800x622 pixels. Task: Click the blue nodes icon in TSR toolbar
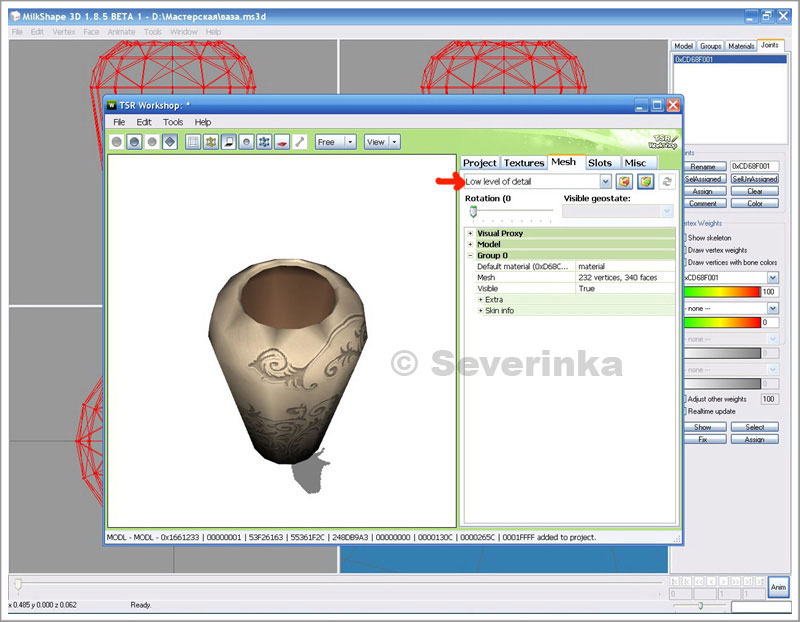pos(264,142)
